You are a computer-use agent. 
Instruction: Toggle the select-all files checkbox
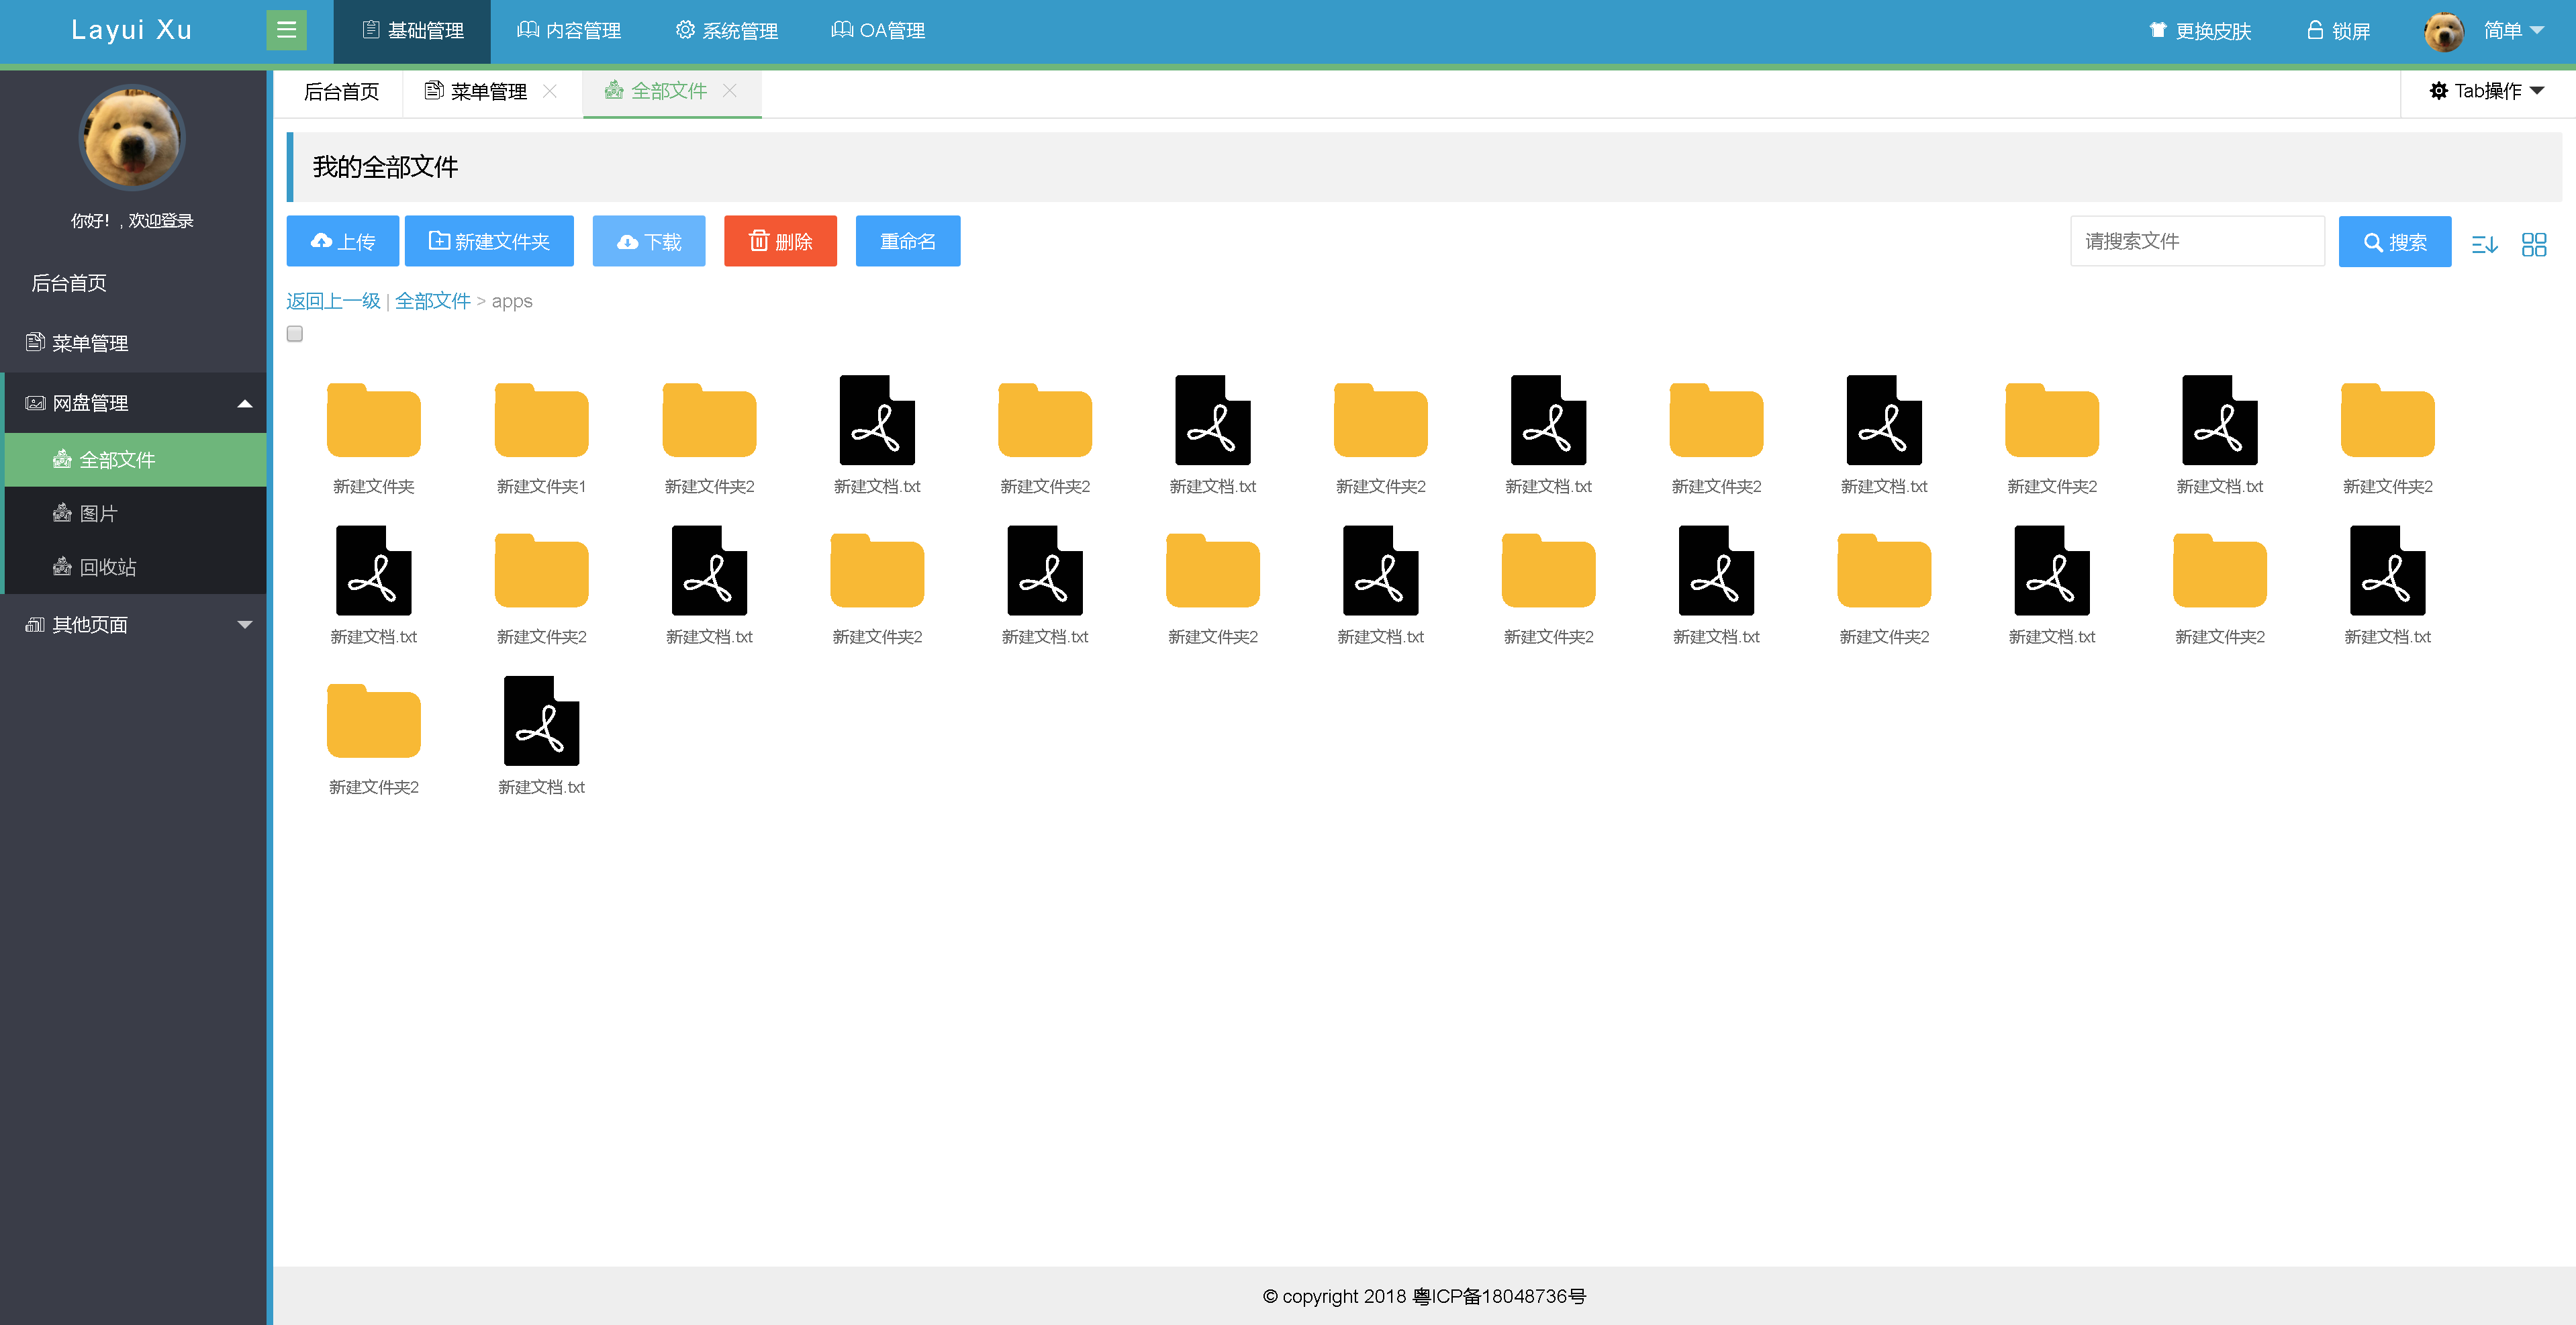click(295, 333)
